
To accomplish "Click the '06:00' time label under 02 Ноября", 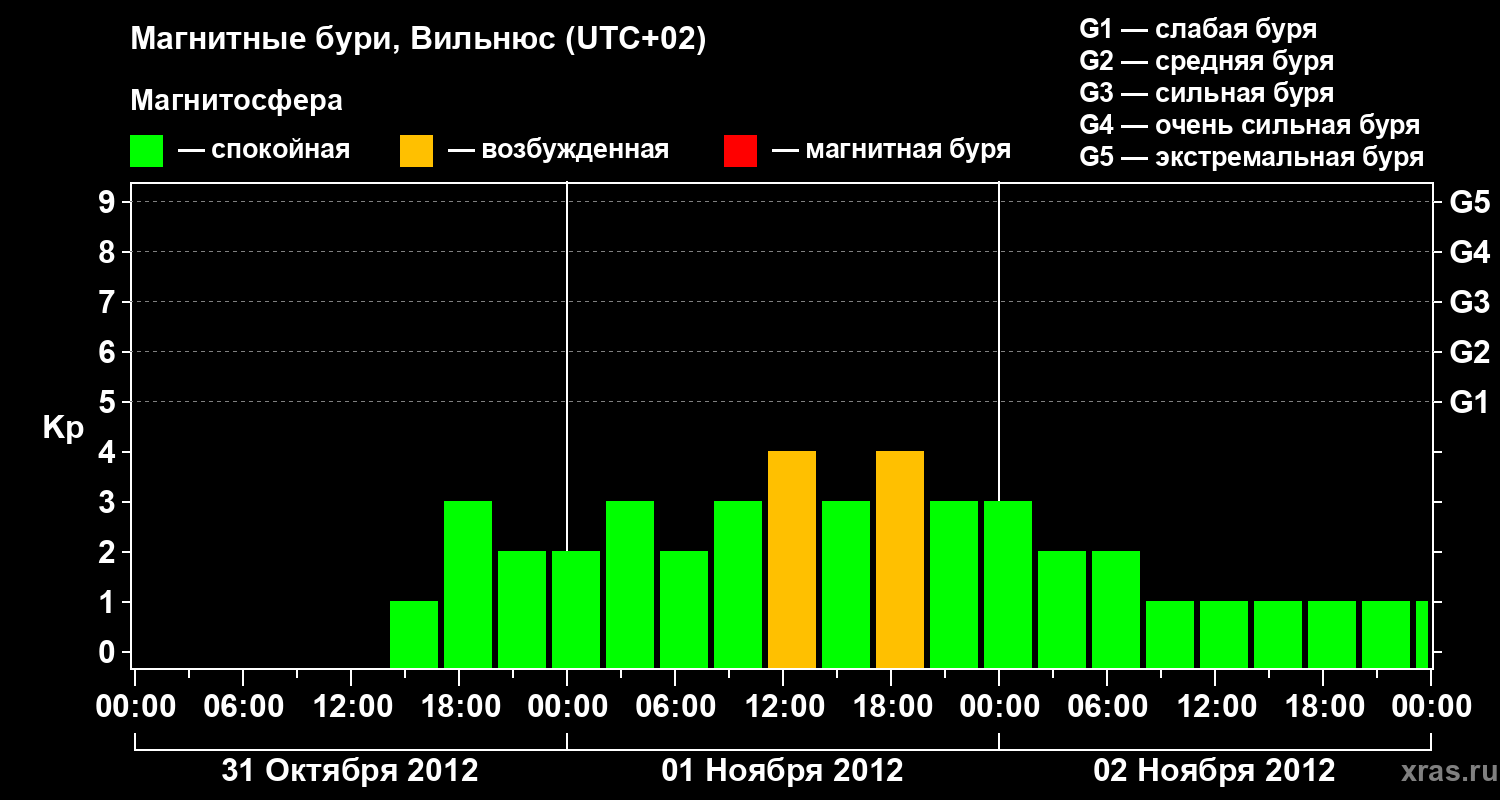I will coord(1108,707).
